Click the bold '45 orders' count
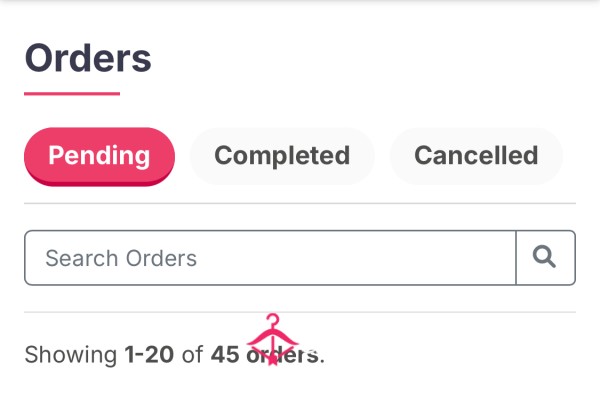Image resolution: width=600 pixels, height=394 pixels. click(x=265, y=355)
